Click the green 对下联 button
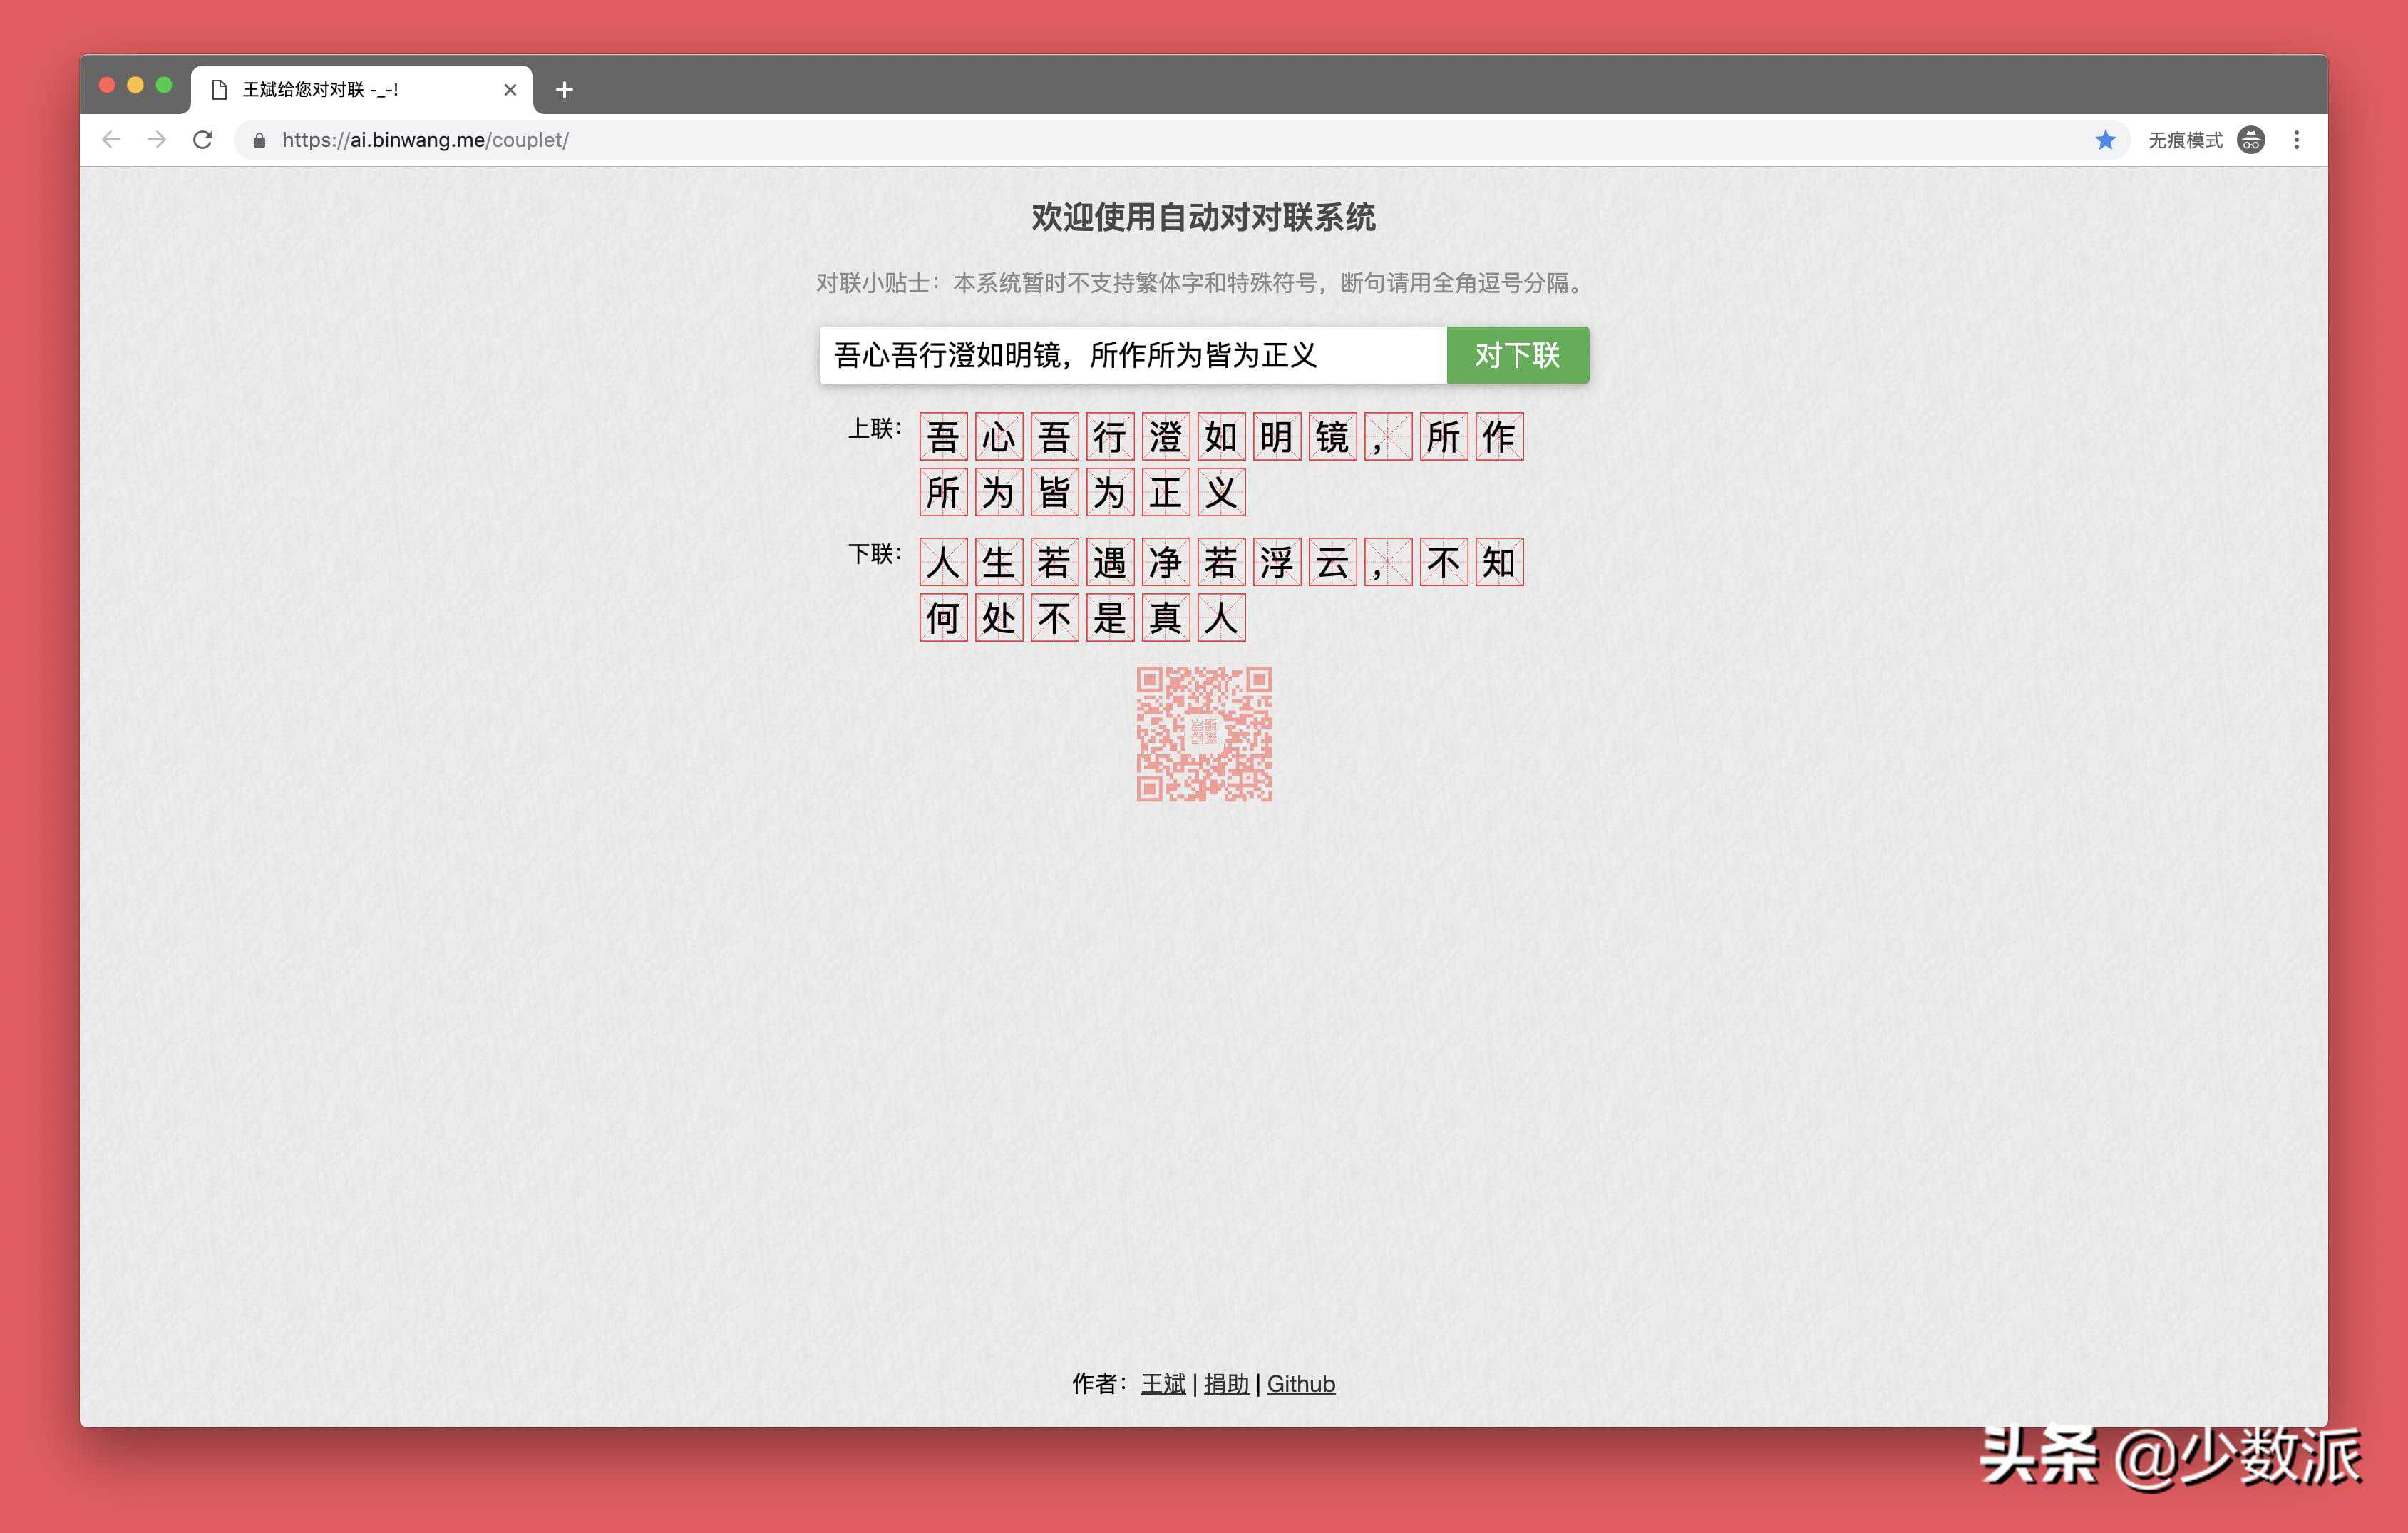The height and width of the screenshot is (1533, 2408). click(1516, 355)
